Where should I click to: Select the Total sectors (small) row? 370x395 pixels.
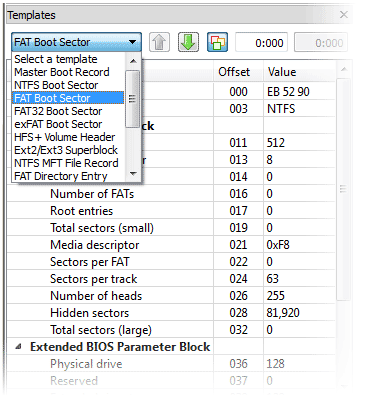[171, 228]
